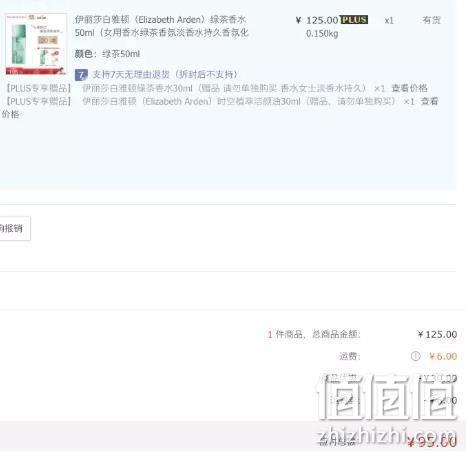Open the 绿茶香水30ml gift item link
Viewport: 466px width, 453px height.
point(224,88)
